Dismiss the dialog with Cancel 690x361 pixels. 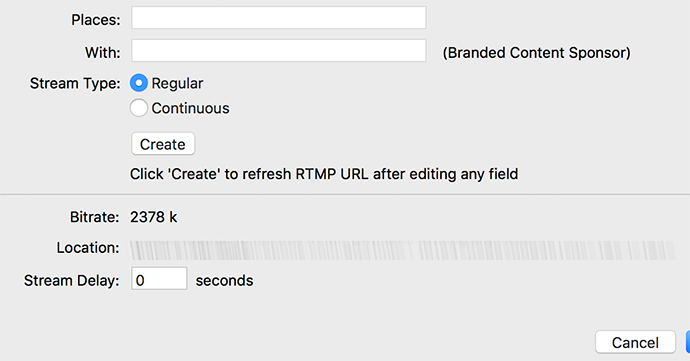(x=635, y=343)
